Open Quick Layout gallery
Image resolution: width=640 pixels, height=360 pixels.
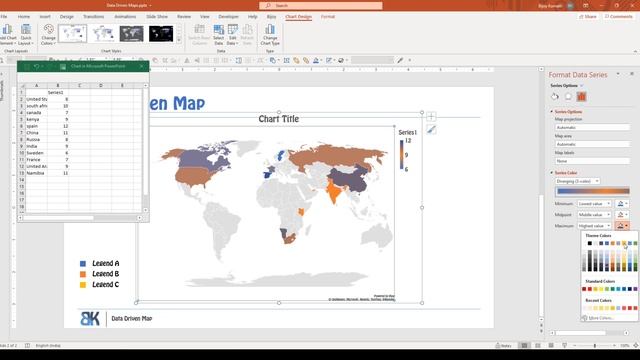click(x=25, y=35)
